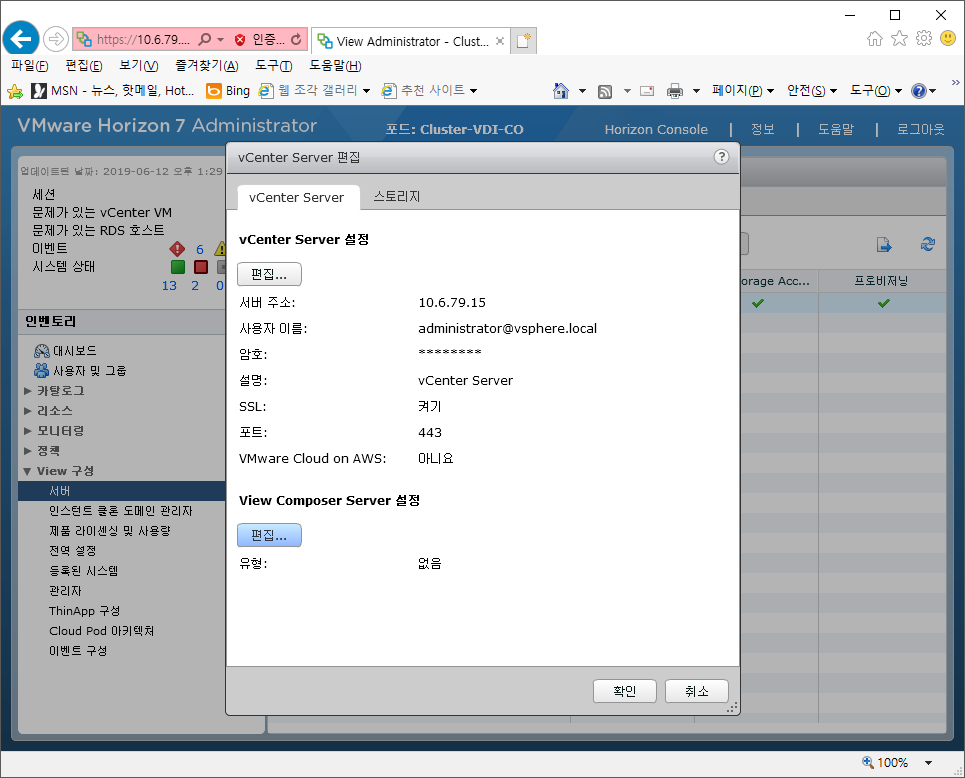Close the View Administrator browser tab
Image resolution: width=965 pixels, height=778 pixels.
[x=500, y=41]
